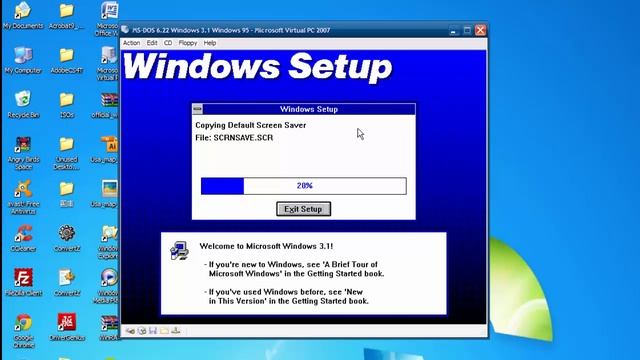Open the Edit menu in Virtual PC

pyautogui.click(x=152, y=43)
